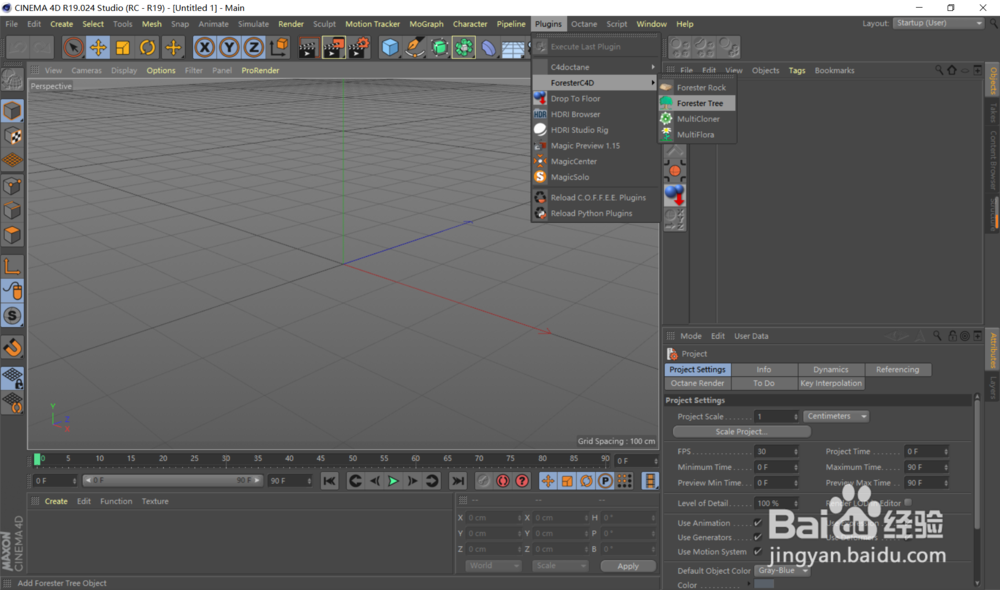Select the spline Pen tool
The width and height of the screenshot is (1000, 590).
click(415, 47)
